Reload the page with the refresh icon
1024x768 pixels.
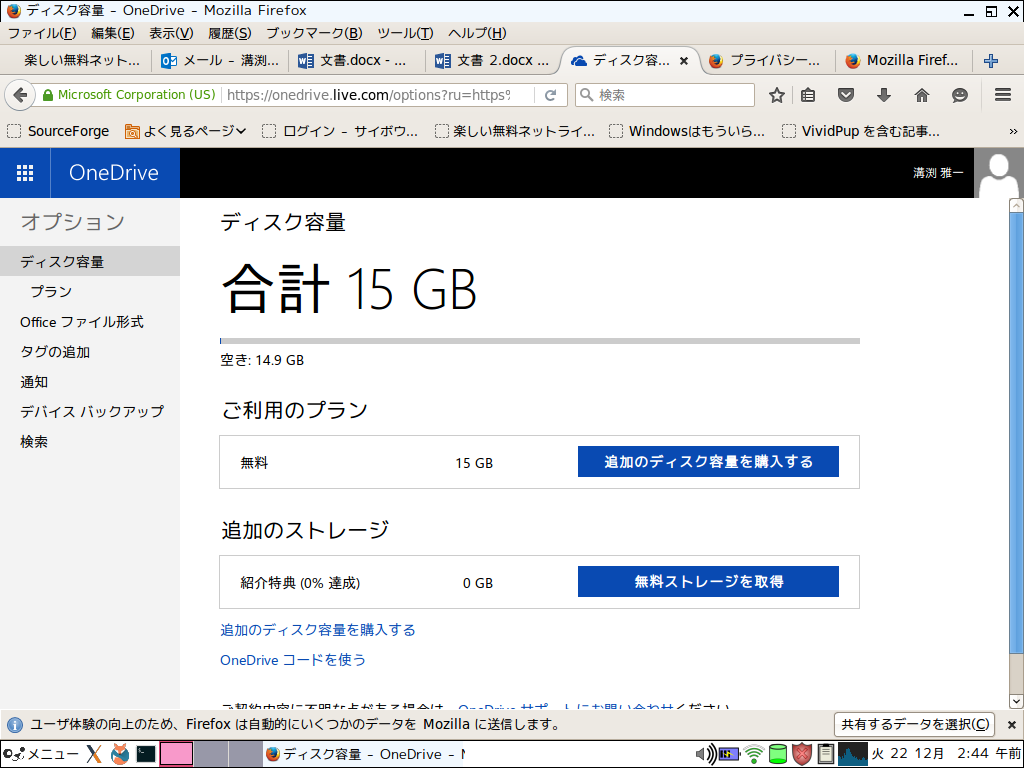[x=551, y=95]
